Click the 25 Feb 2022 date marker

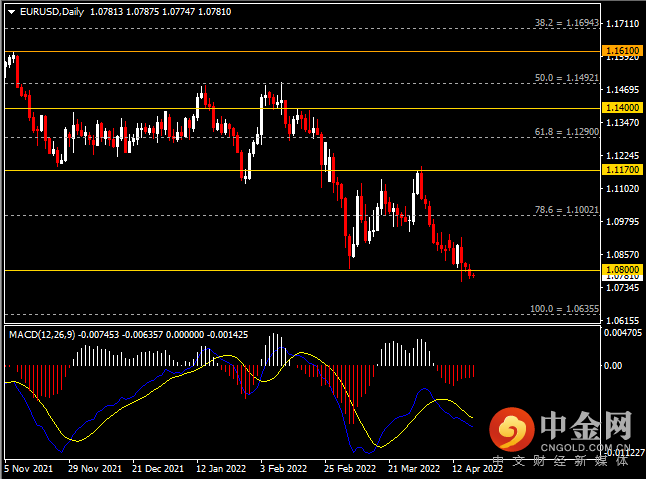coord(350,469)
